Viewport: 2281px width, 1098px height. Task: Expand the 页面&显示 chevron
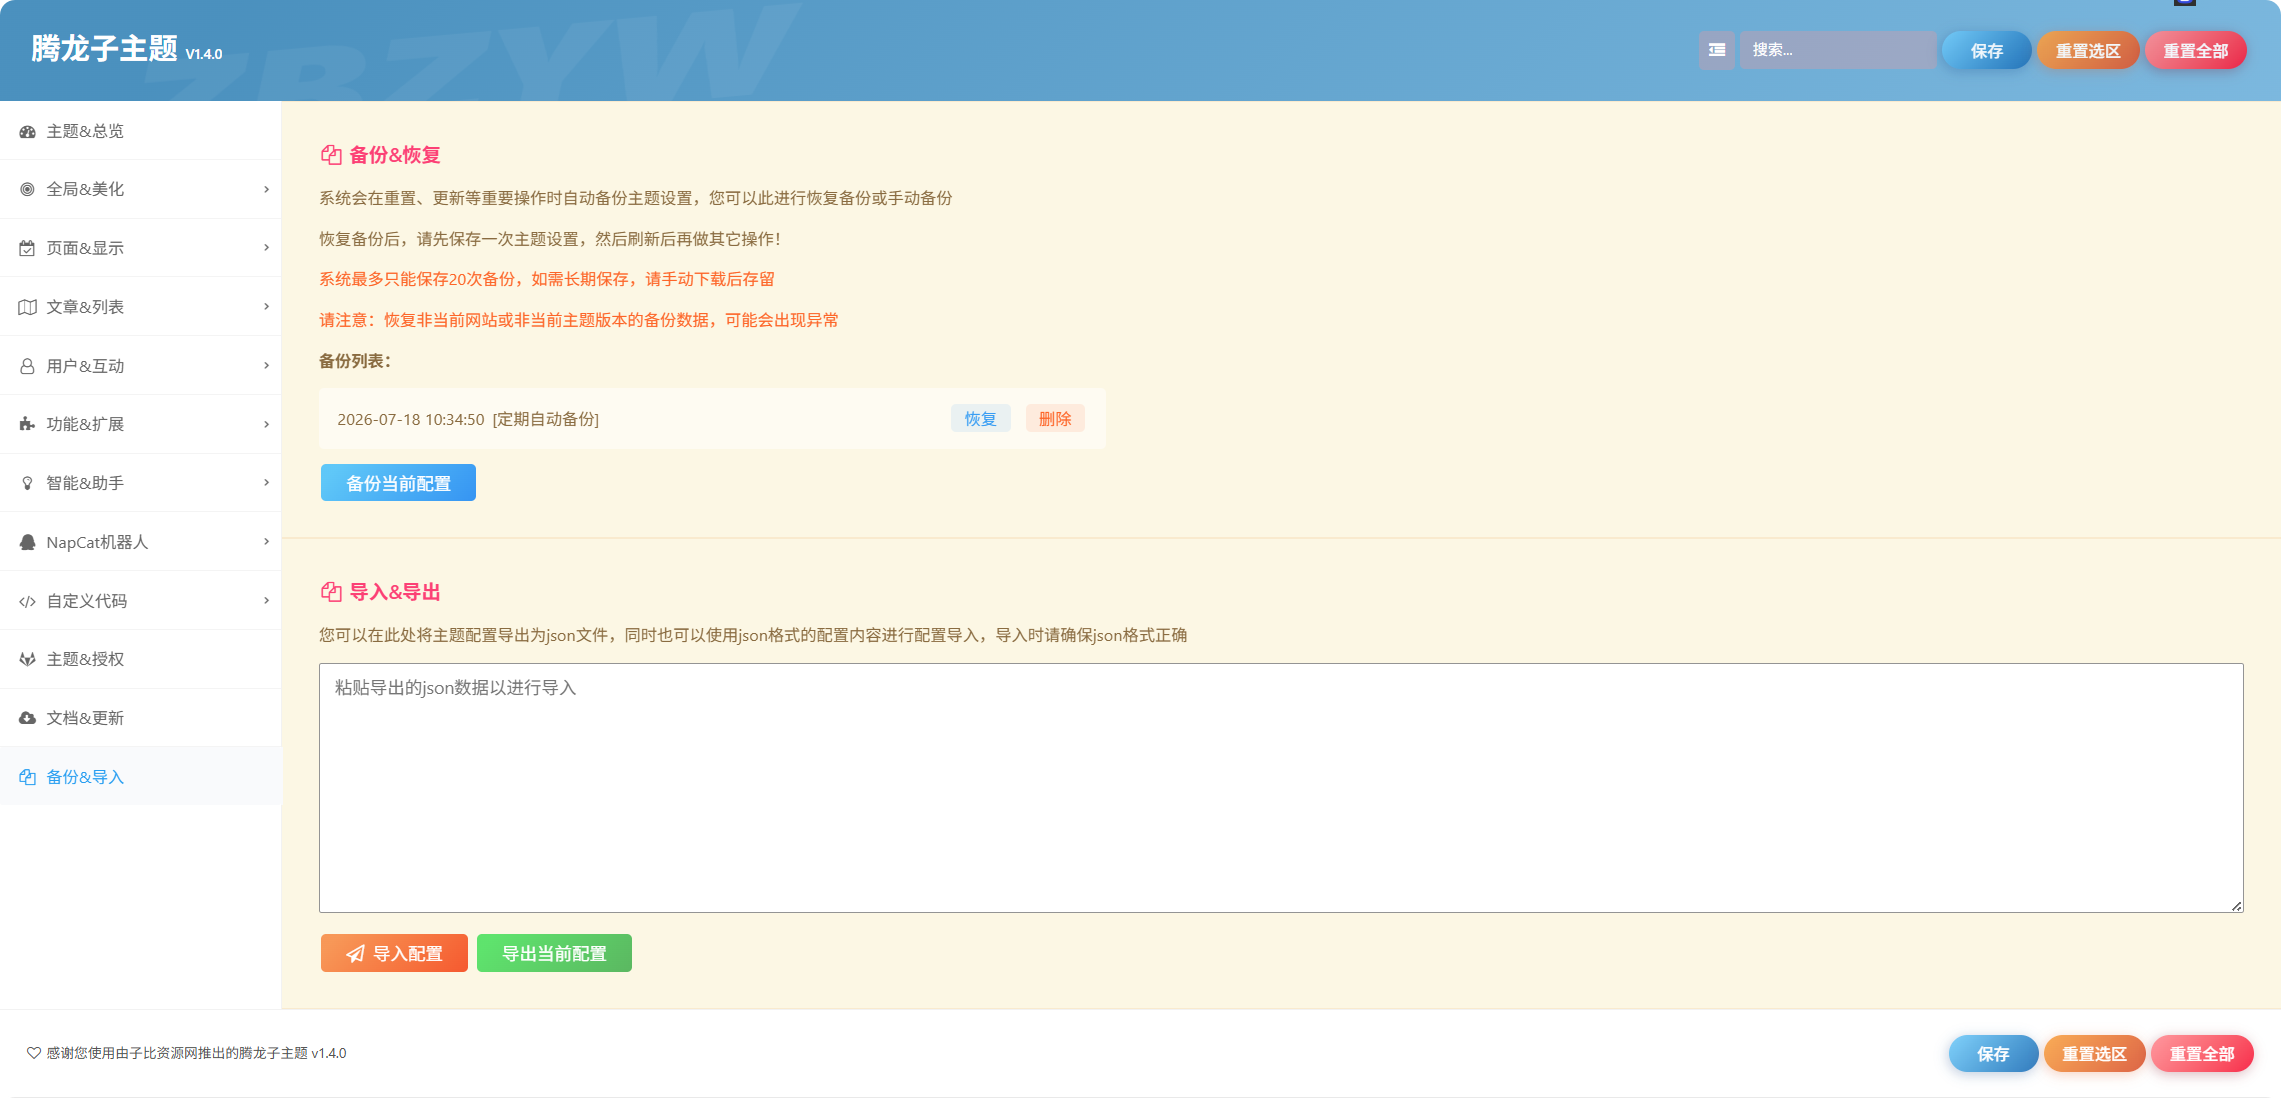pos(266,247)
